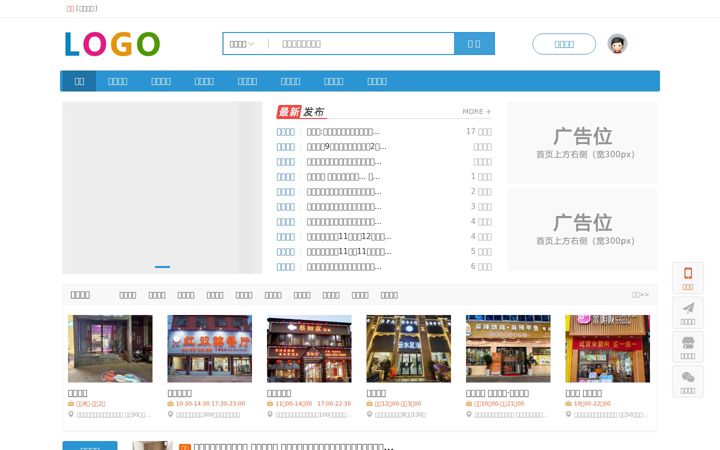The width and height of the screenshot is (720, 450).
Task: Click the hours icon beside 12:00-3:00 hours
Action: (x=369, y=404)
